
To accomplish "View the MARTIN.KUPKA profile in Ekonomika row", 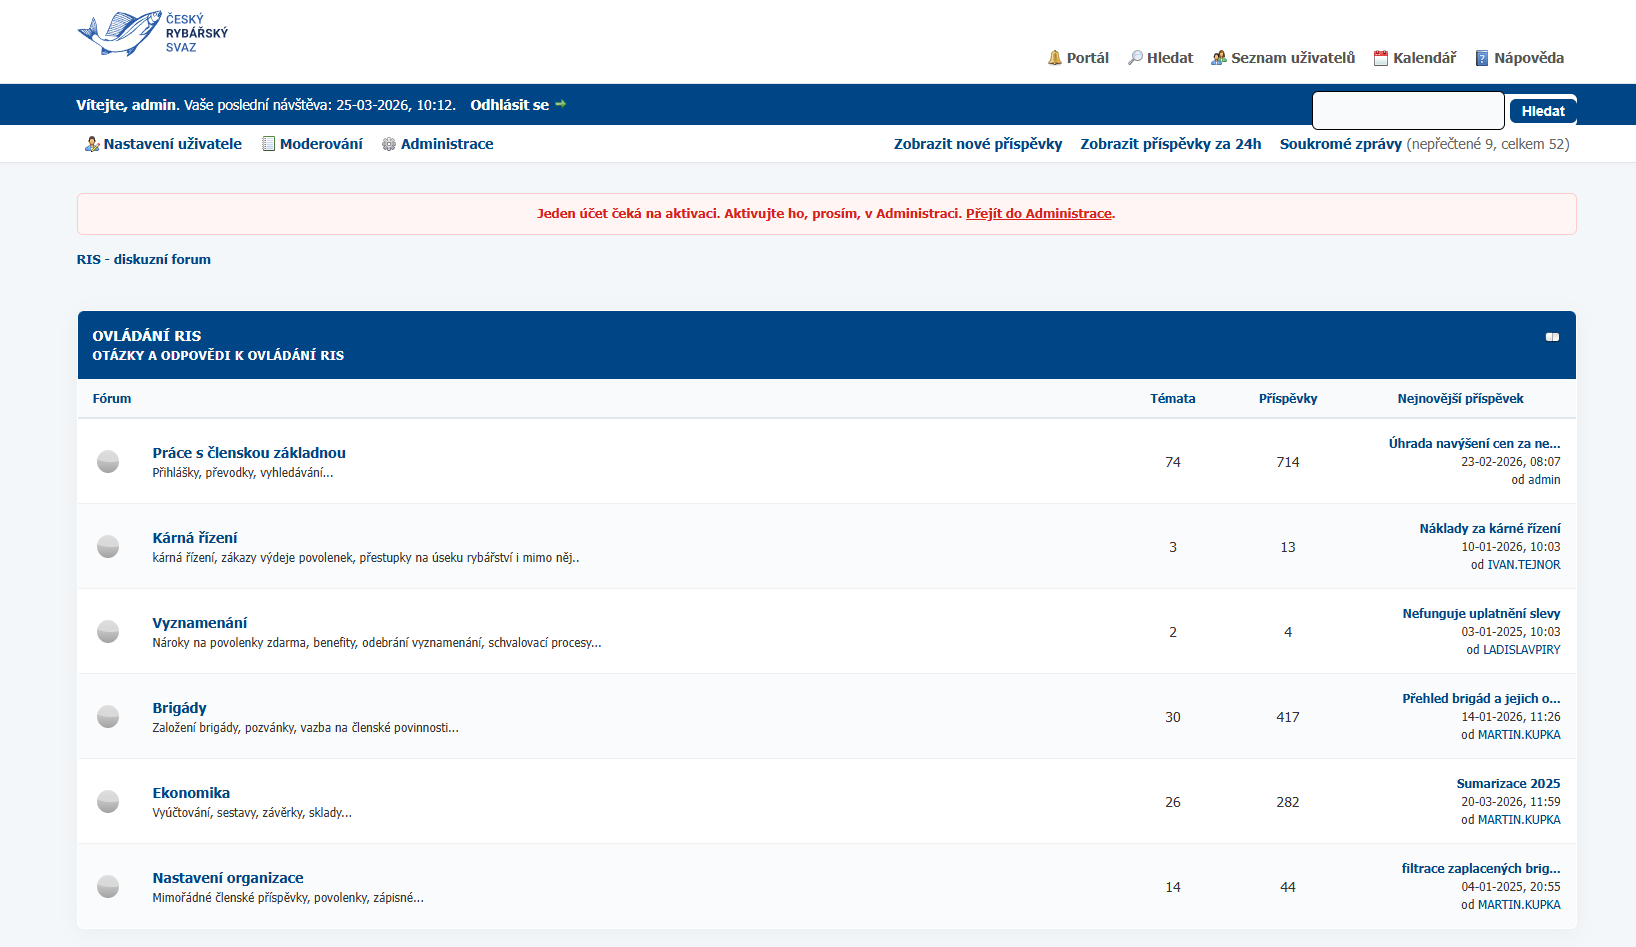I will pyautogui.click(x=1519, y=820).
